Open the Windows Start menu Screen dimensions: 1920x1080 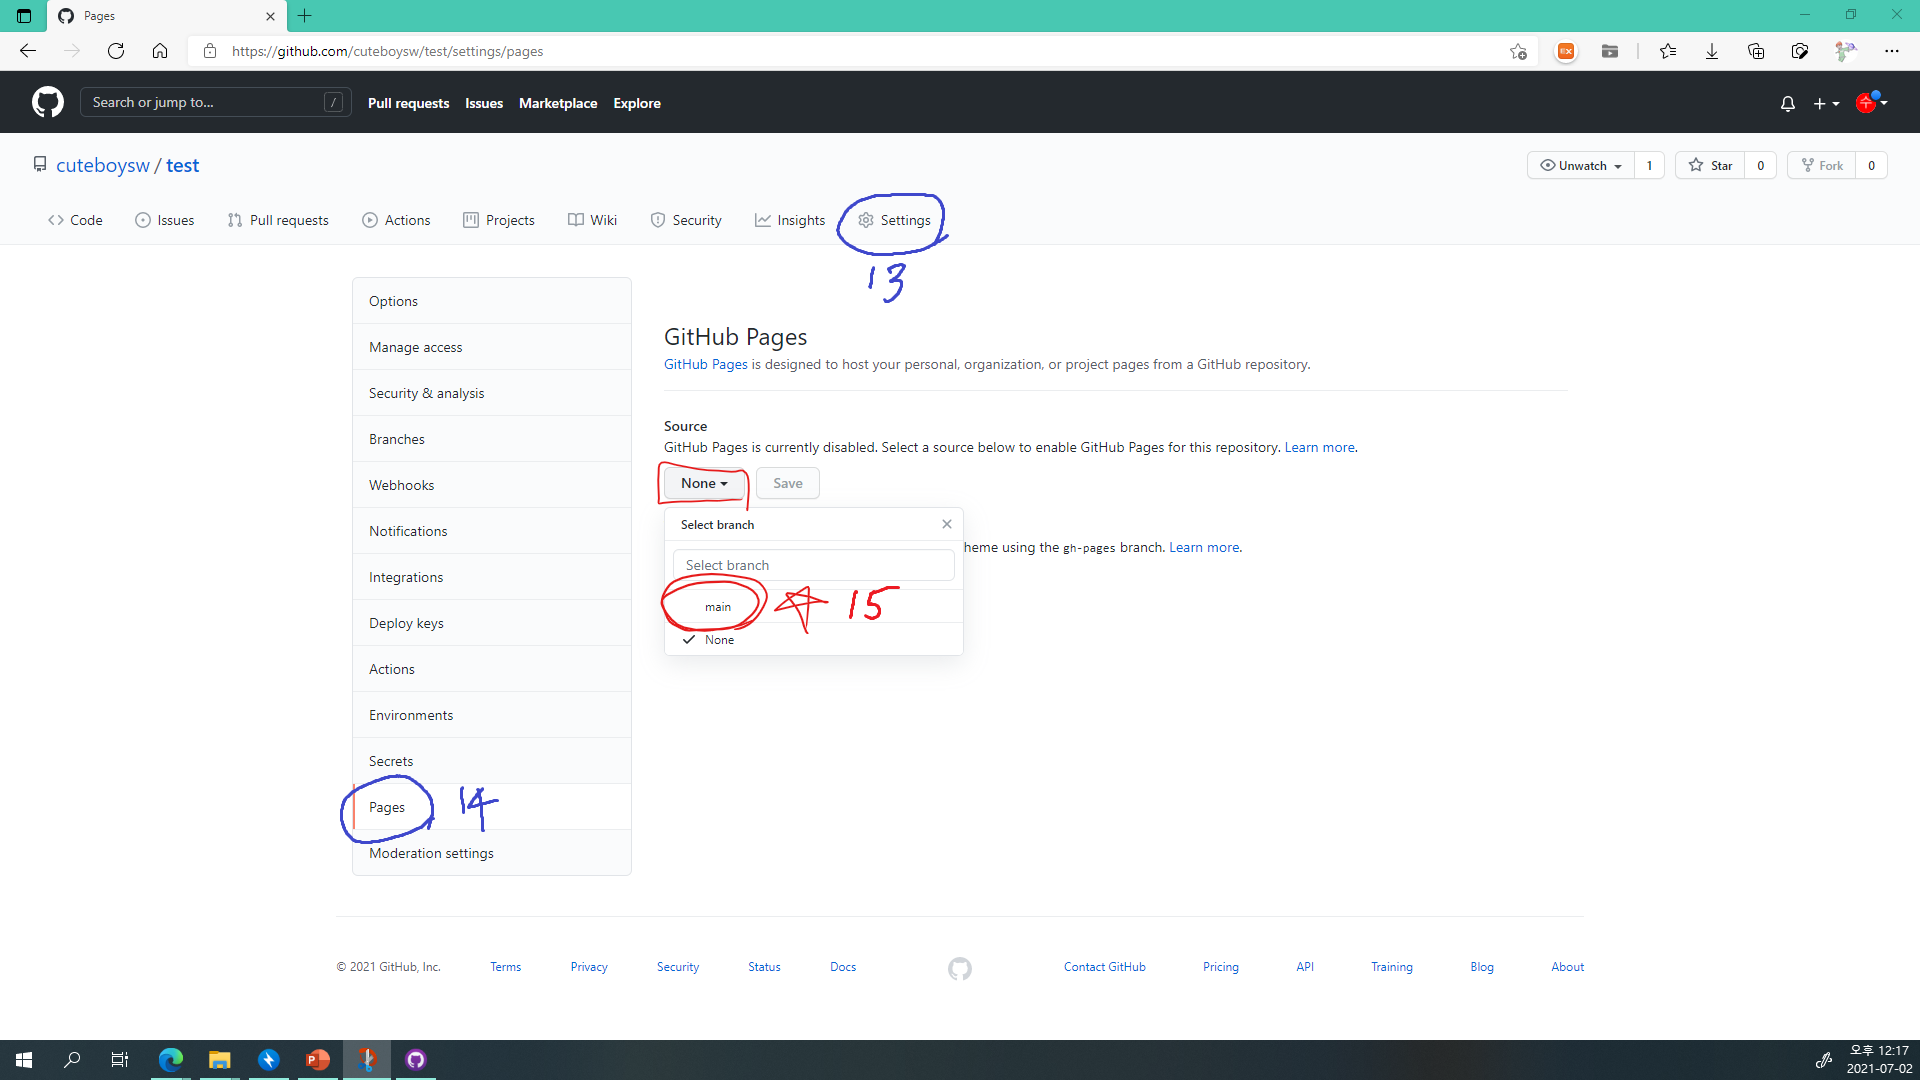24,1060
